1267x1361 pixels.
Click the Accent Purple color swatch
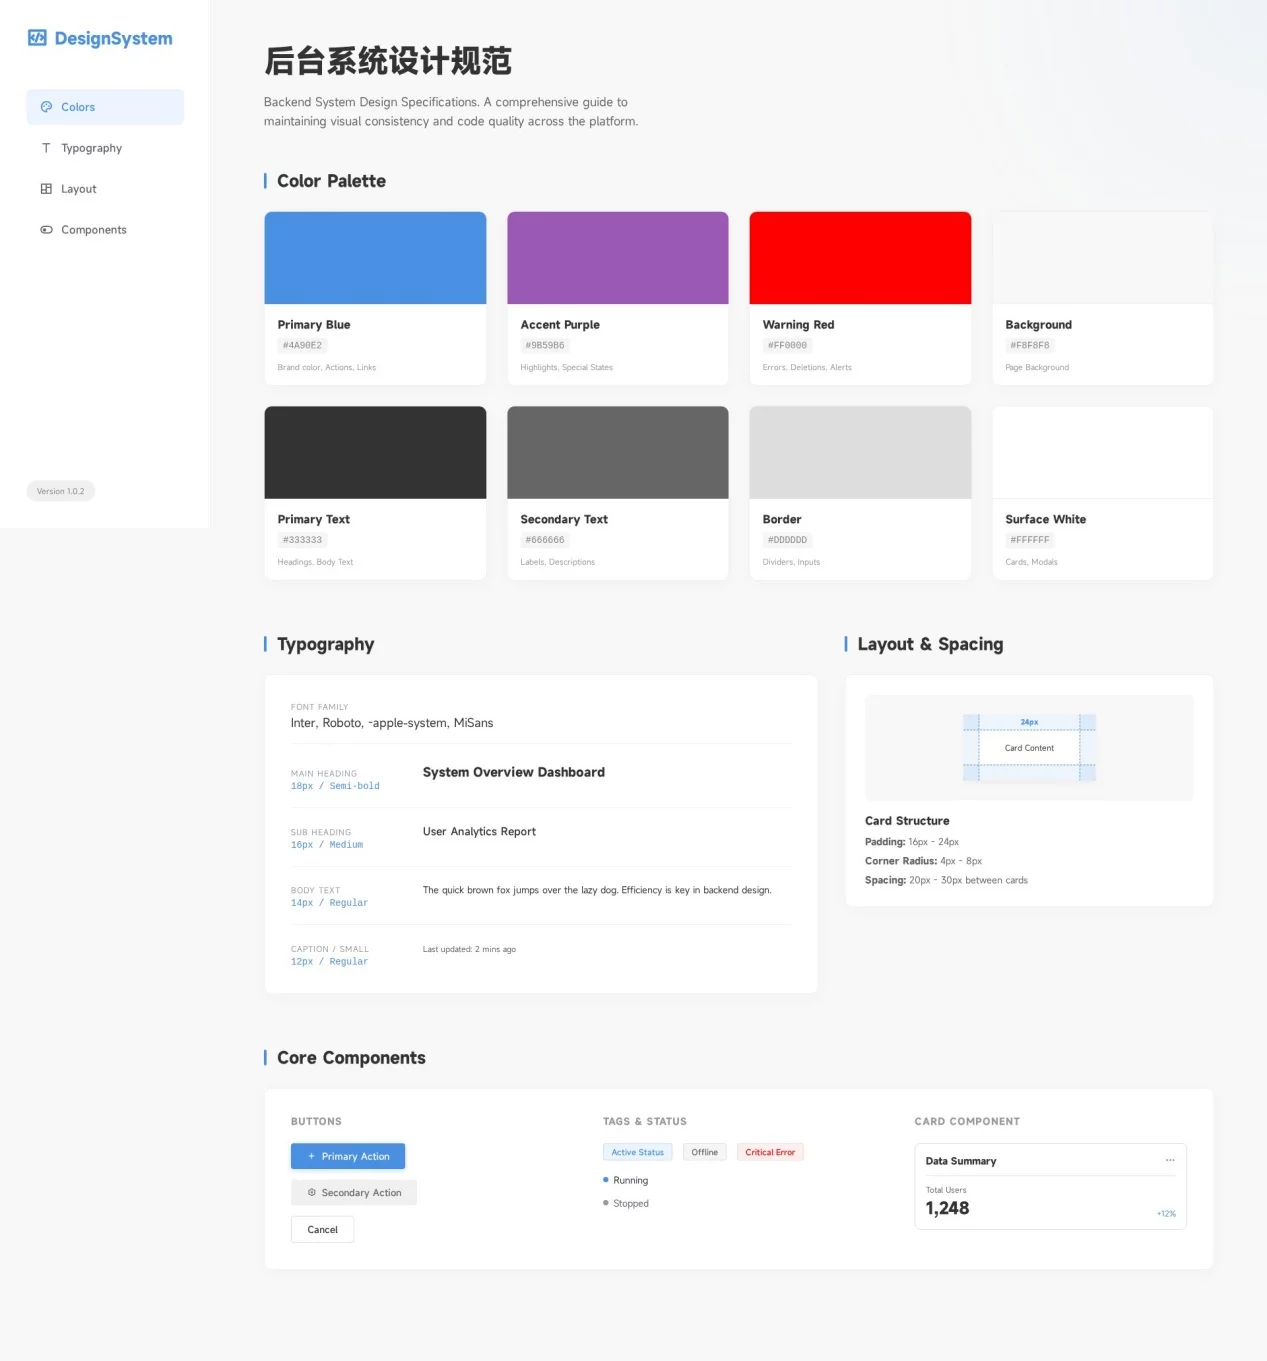coord(617,258)
